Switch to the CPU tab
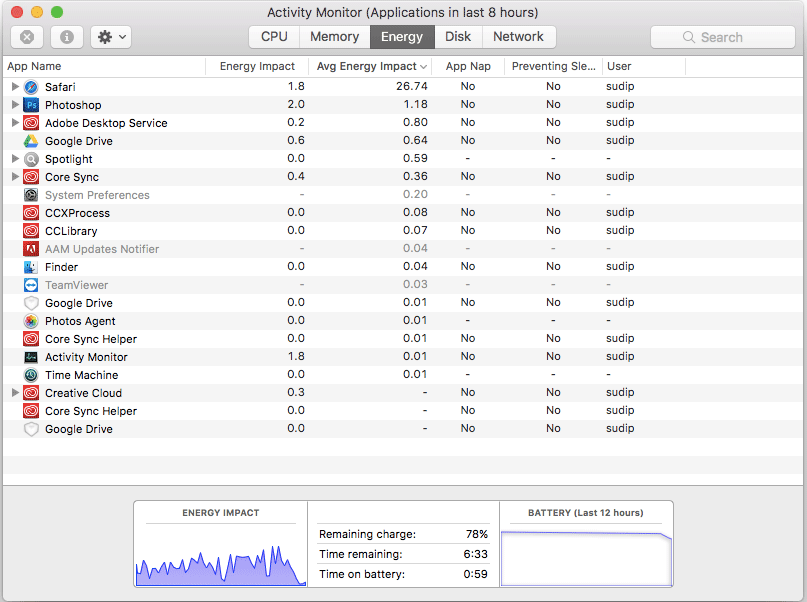This screenshot has width=807, height=602. 274,37
